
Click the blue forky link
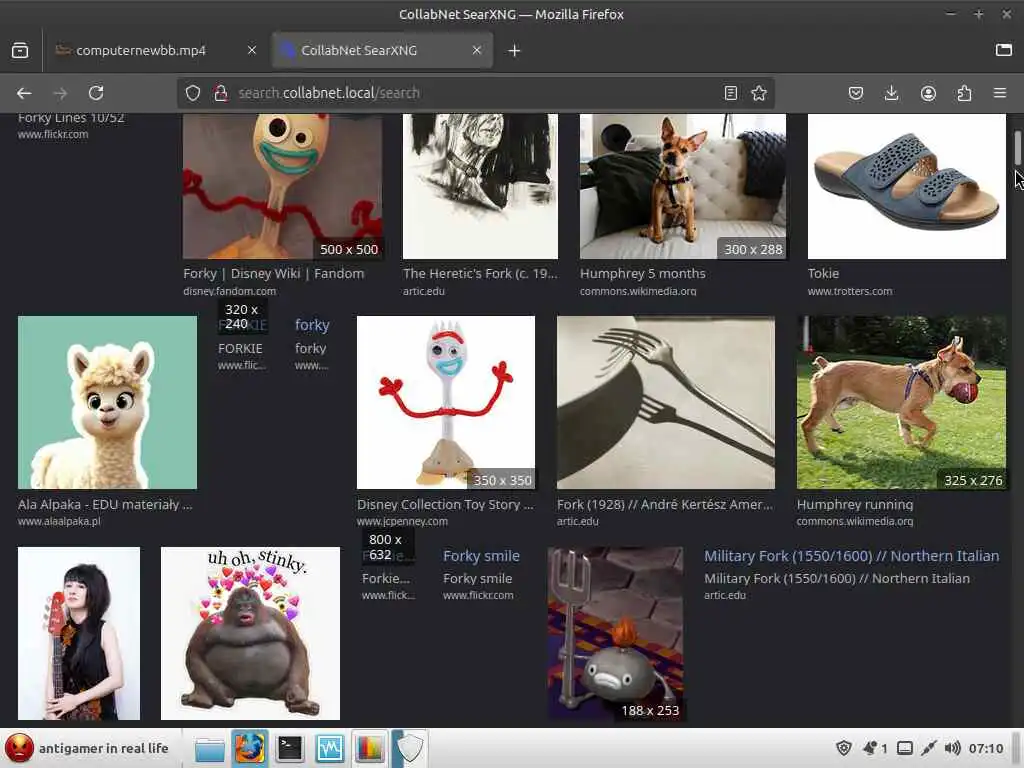point(312,325)
